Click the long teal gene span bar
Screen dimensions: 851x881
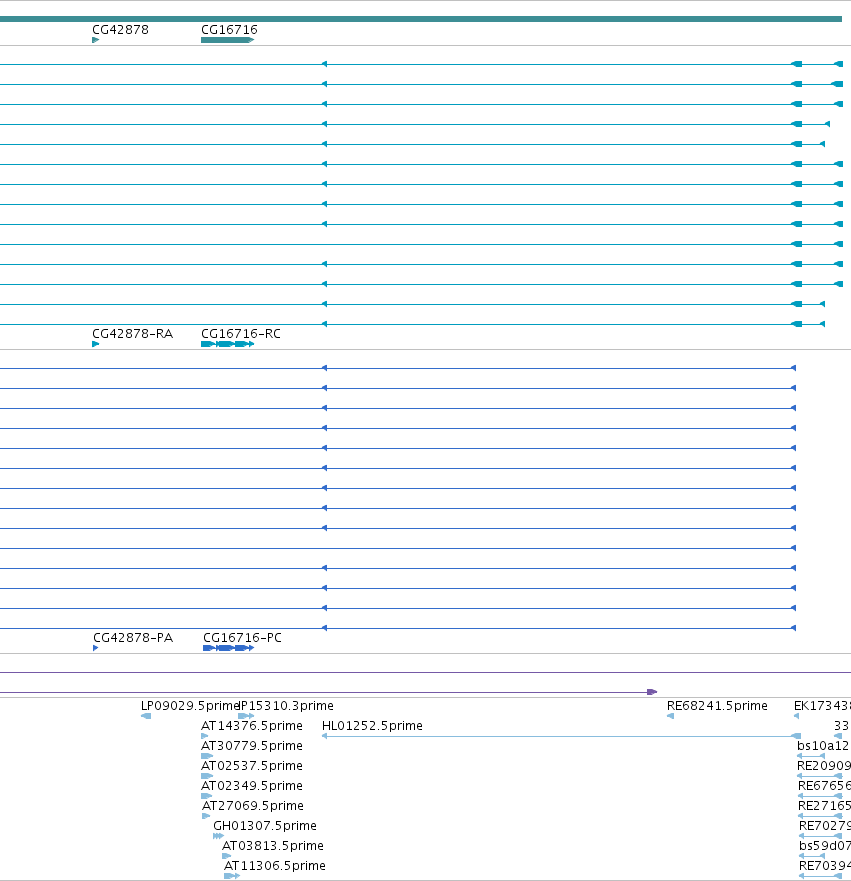coord(421,19)
